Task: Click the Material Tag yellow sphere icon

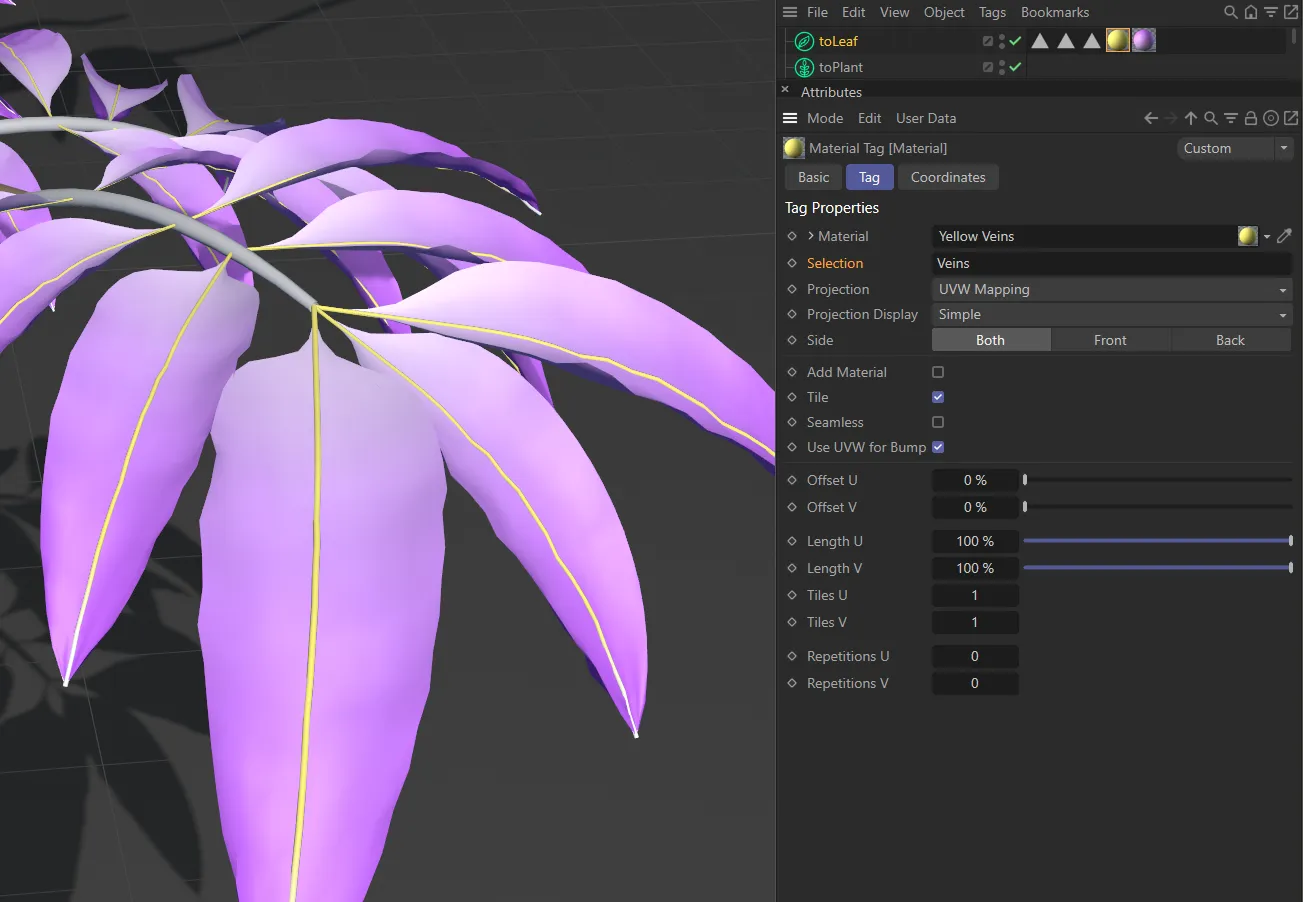Action: pyautogui.click(x=792, y=147)
